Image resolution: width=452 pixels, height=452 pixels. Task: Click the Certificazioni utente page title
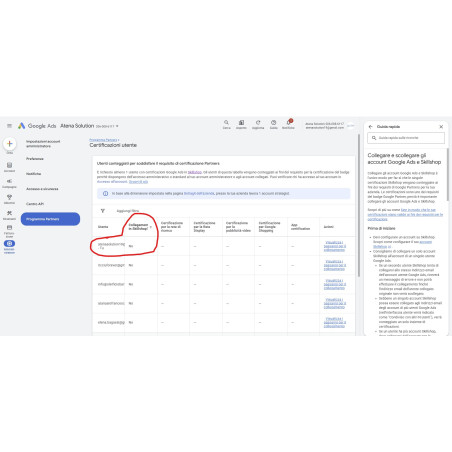pyautogui.click(x=113, y=145)
